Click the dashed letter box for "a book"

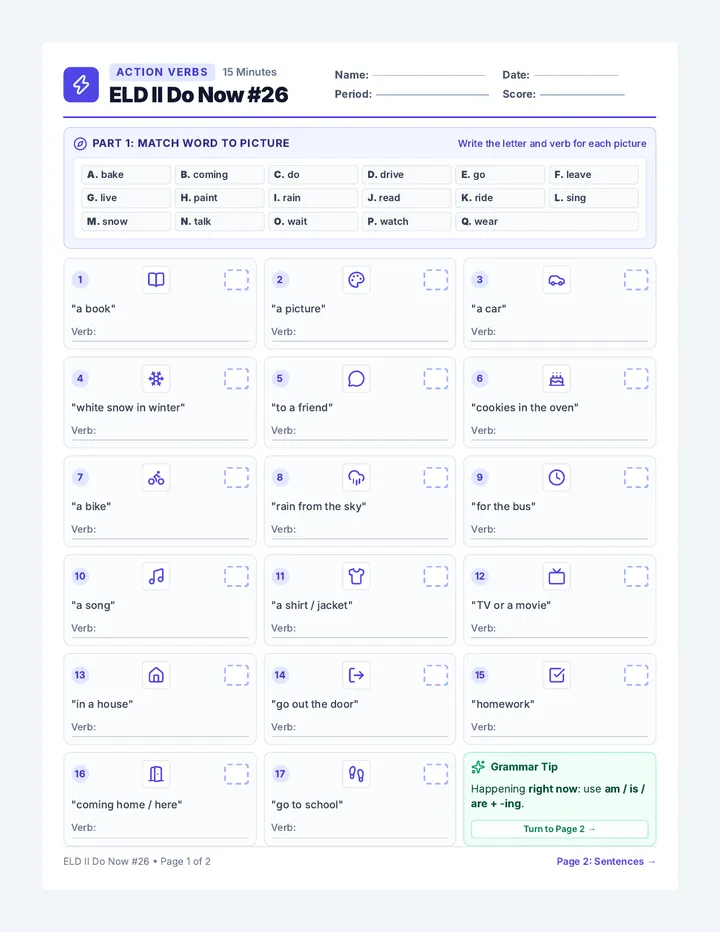236,279
